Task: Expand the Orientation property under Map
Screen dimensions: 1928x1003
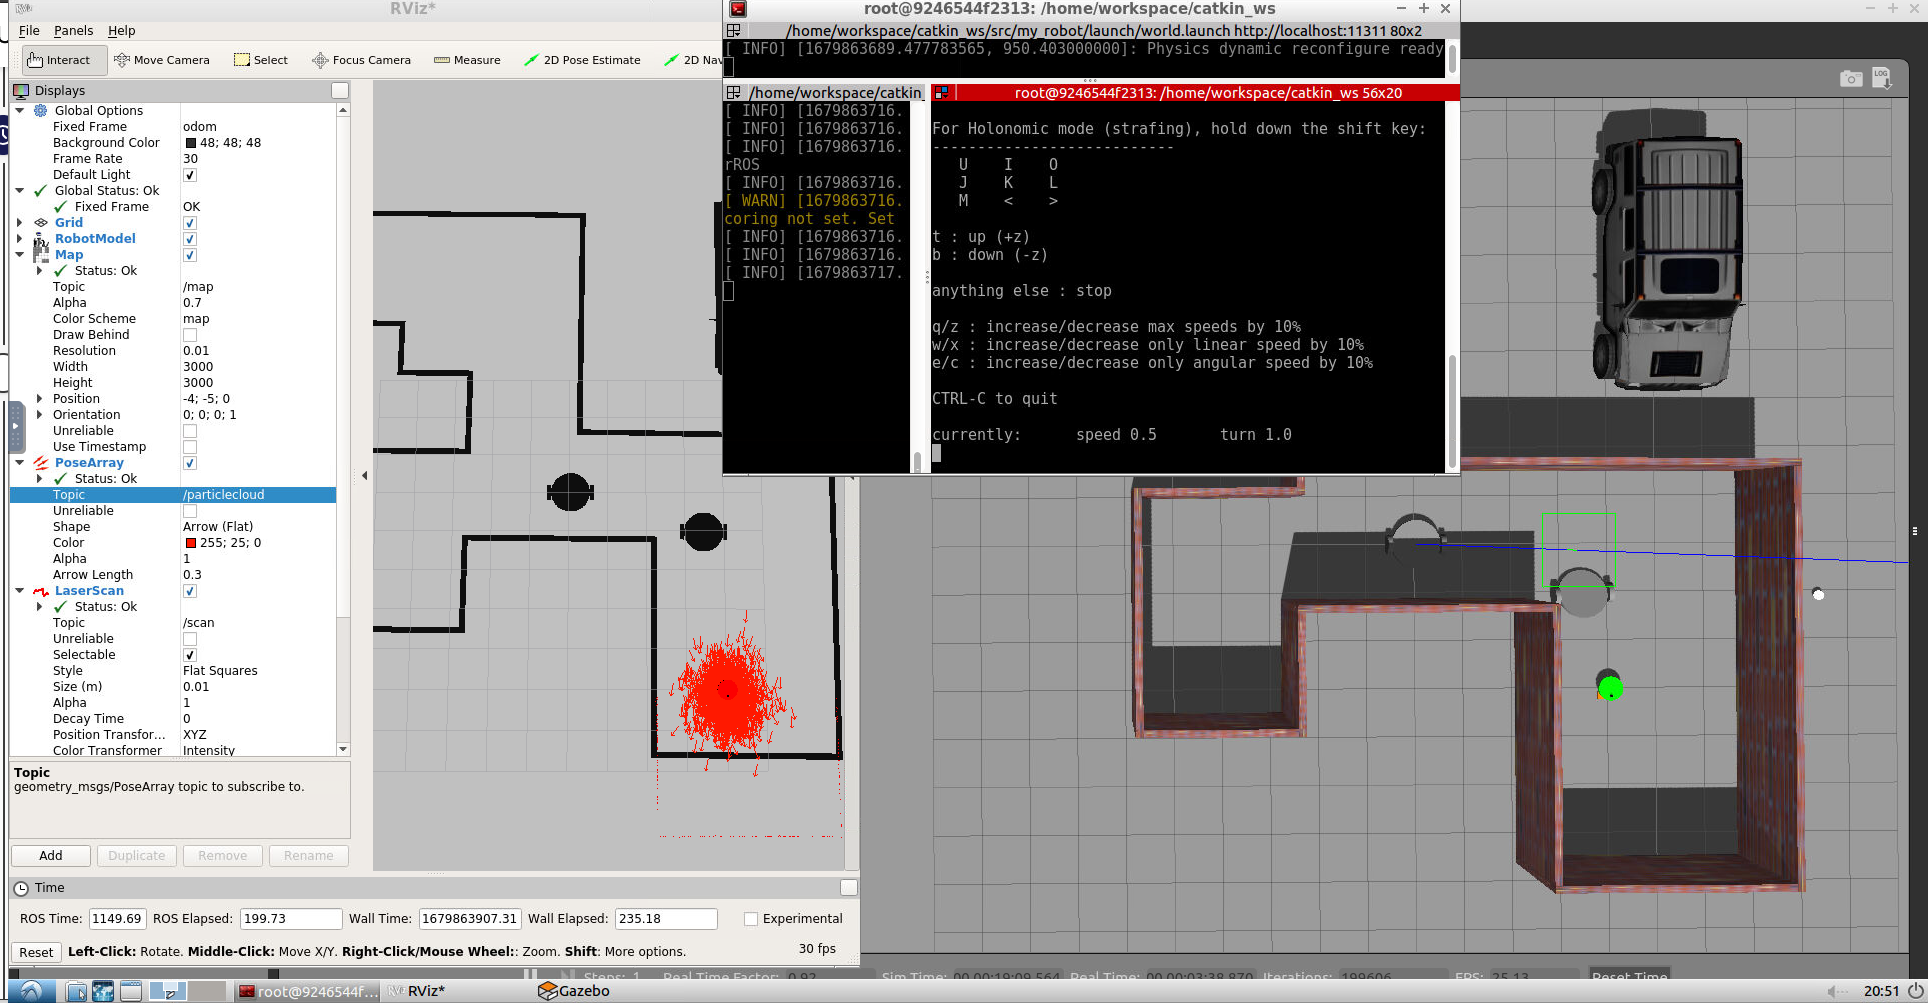Action: [40, 415]
